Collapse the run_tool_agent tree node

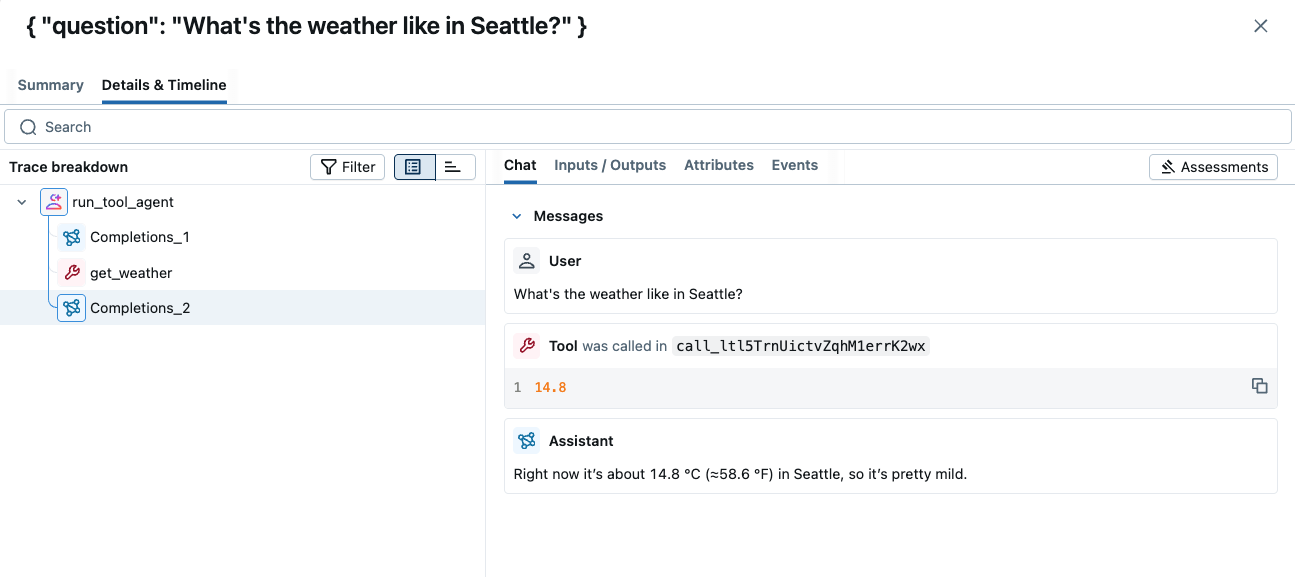[22, 202]
